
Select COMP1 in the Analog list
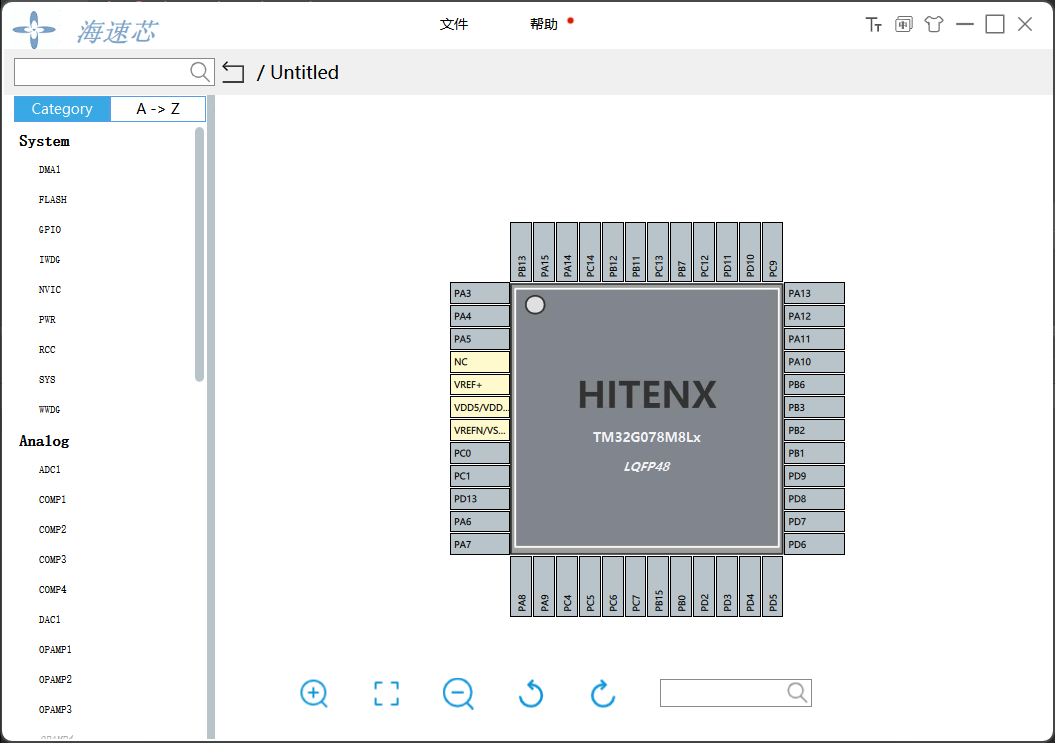point(52,499)
